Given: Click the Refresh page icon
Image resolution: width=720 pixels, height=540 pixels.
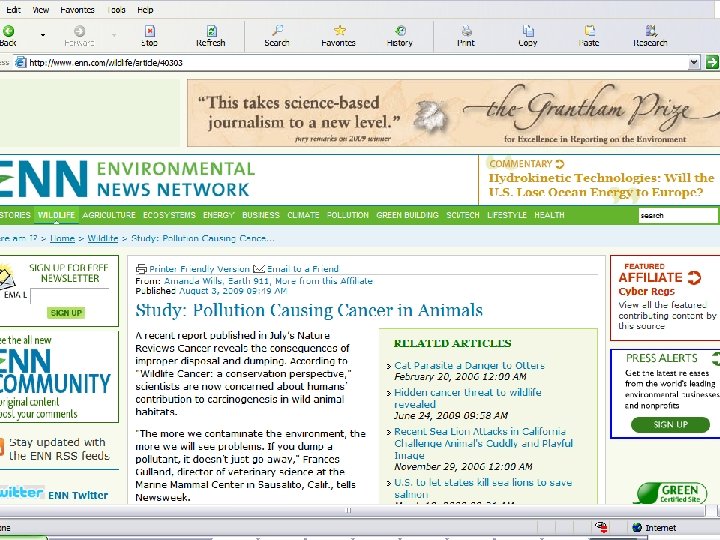Looking at the screenshot, I should (x=210, y=31).
